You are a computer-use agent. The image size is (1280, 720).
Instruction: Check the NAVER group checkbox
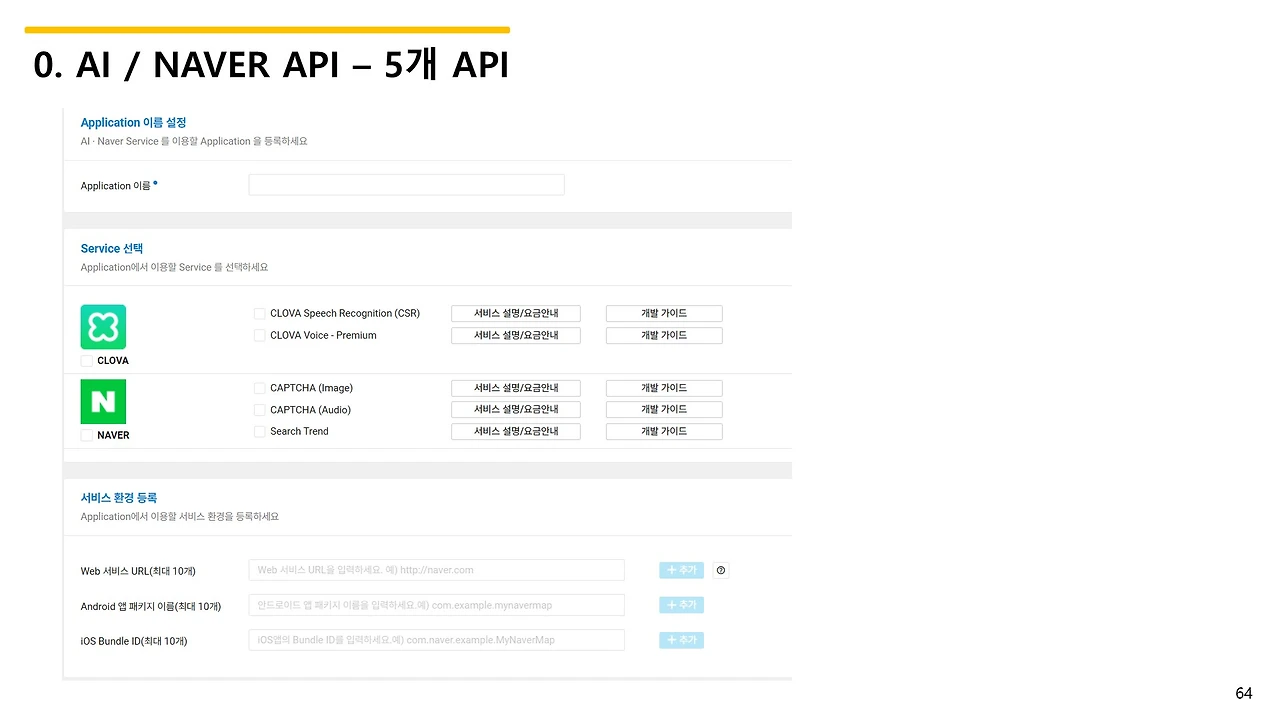click(87, 436)
